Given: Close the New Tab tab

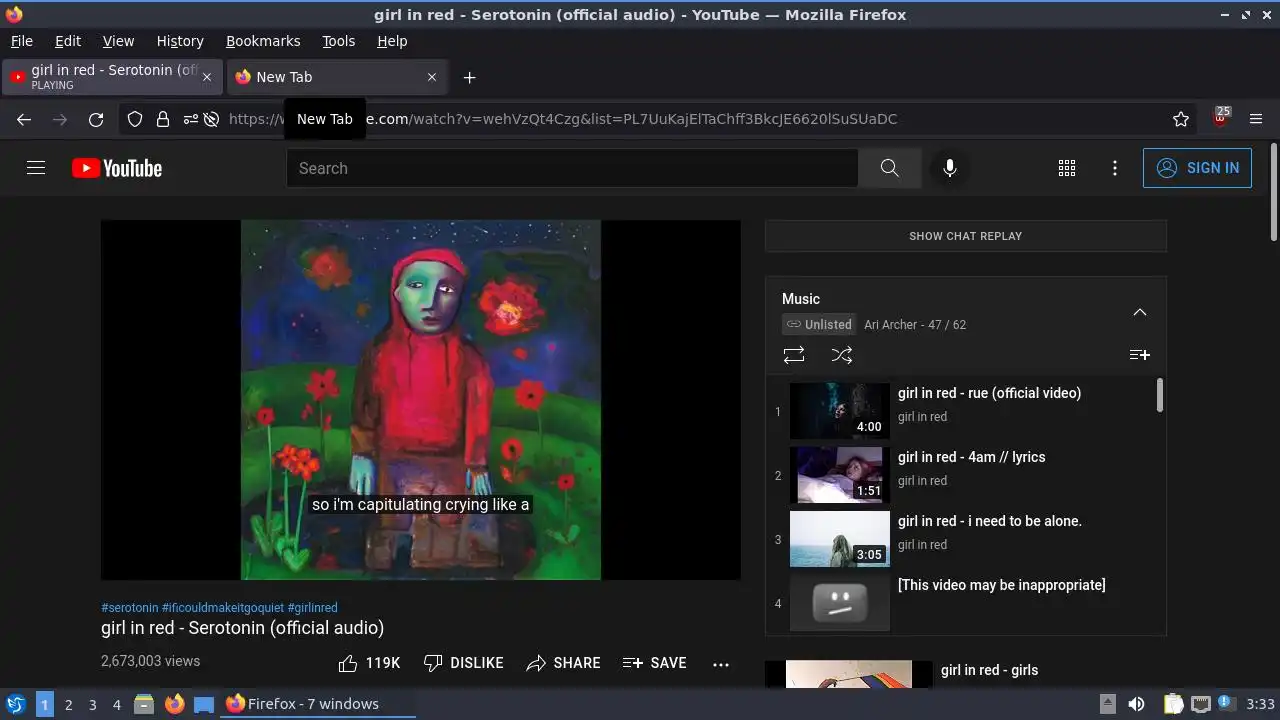Looking at the screenshot, I should (x=432, y=77).
